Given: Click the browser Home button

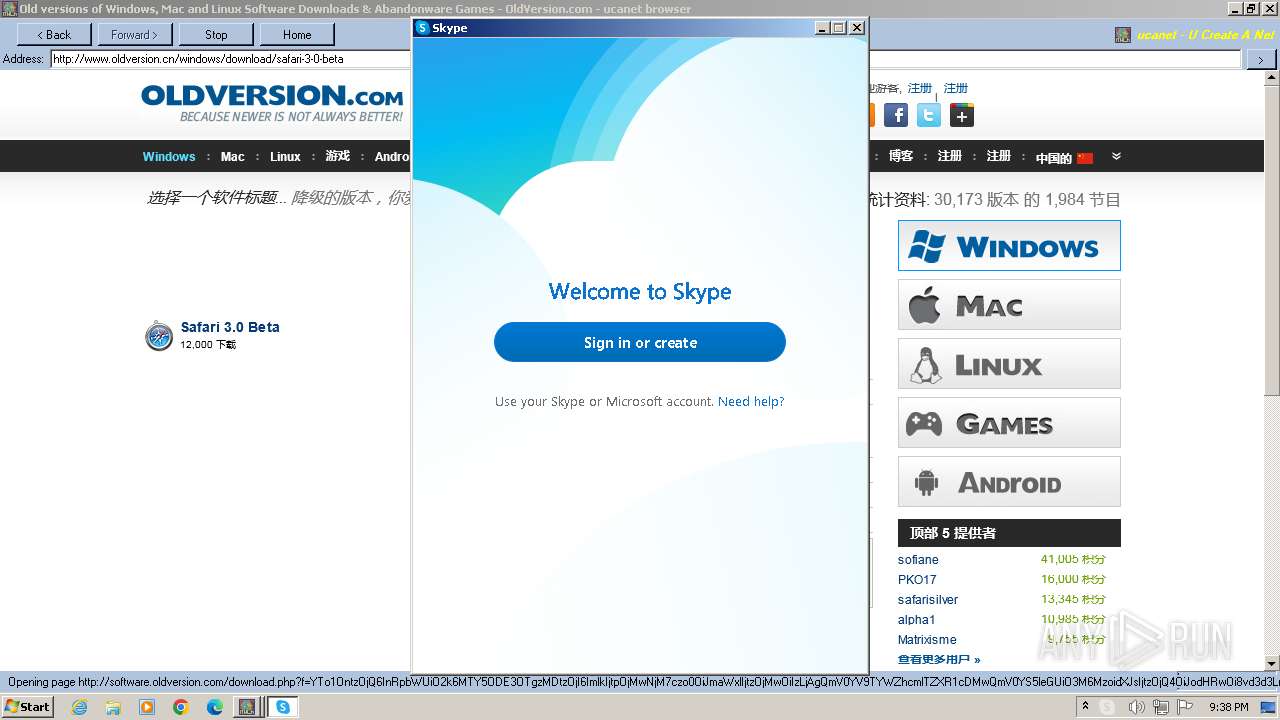Looking at the screenshot, I should coord(297,34).
